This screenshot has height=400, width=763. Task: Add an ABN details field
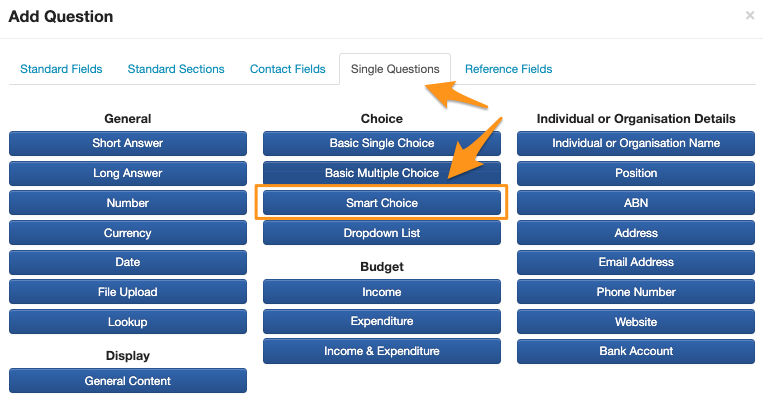tap(636, 203)
